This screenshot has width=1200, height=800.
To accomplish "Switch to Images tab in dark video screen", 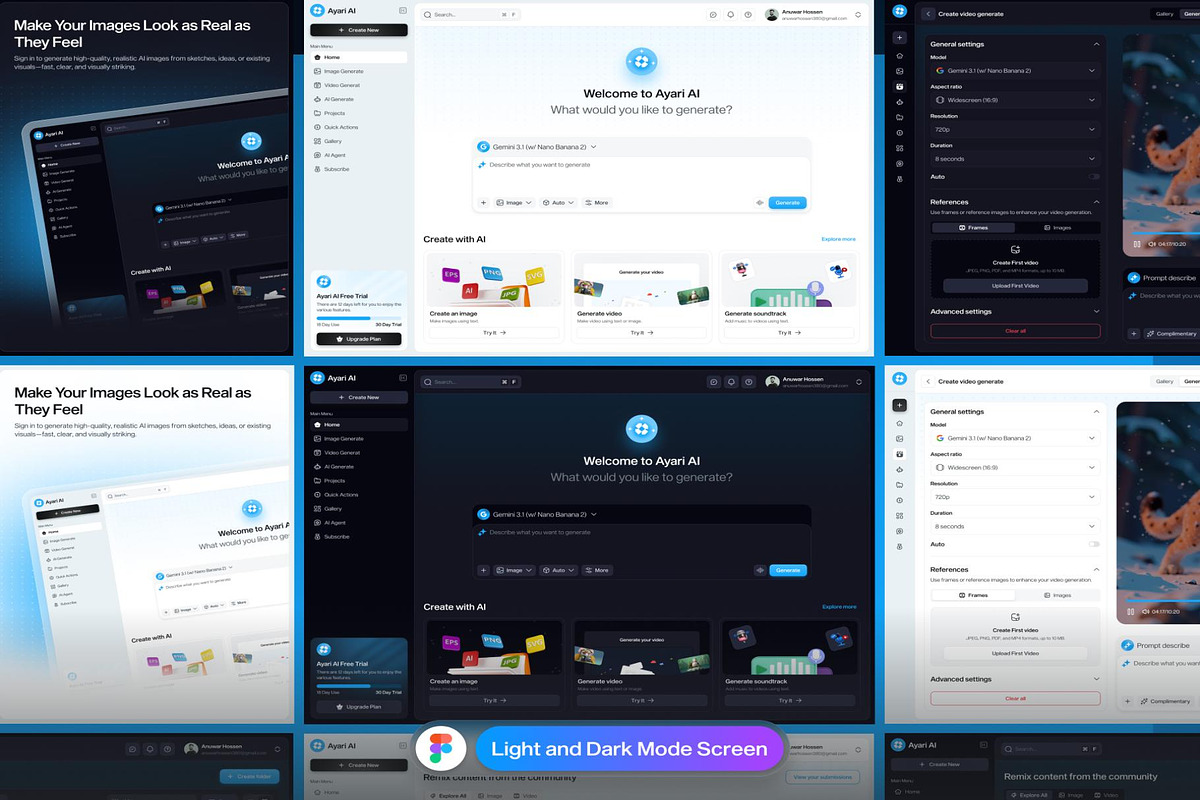I will (1057, 228).
